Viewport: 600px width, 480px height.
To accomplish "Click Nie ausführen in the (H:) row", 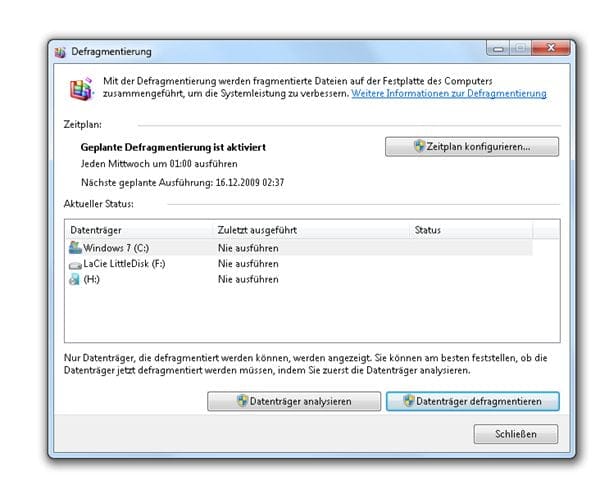I will click(x=247, y=281).
